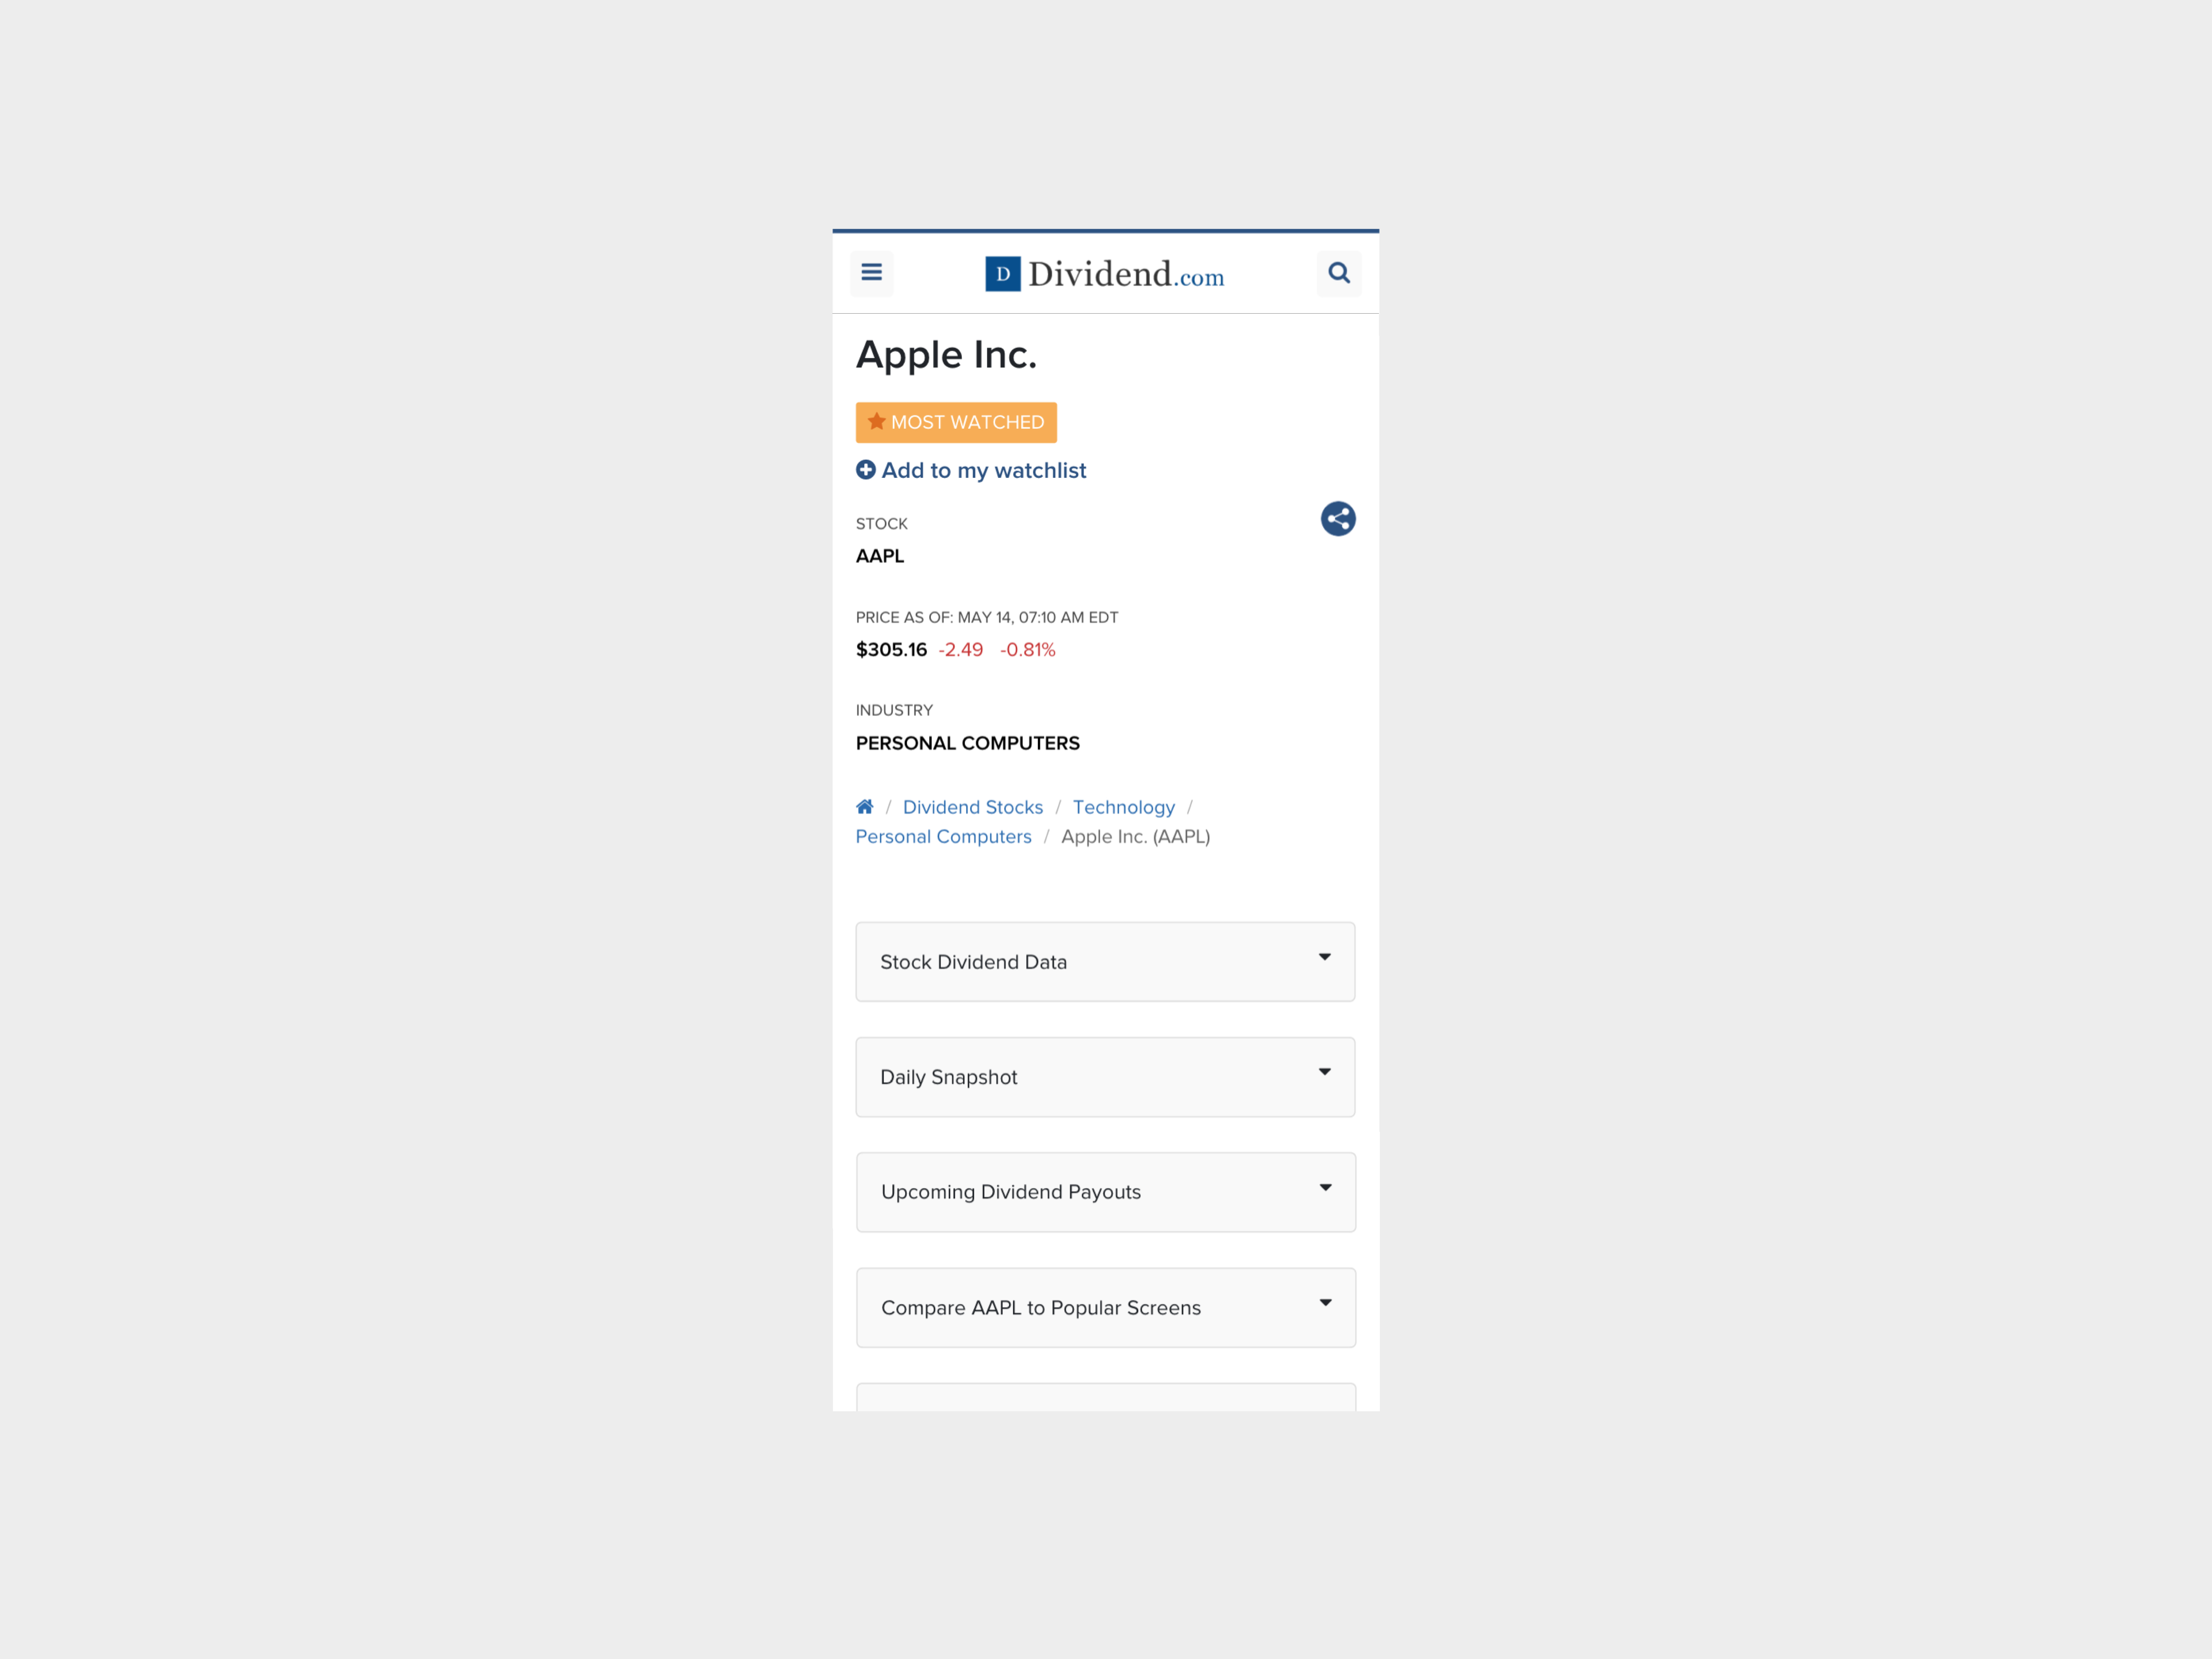
Task: Click the star in Most Watched badge
Action: 877,422
